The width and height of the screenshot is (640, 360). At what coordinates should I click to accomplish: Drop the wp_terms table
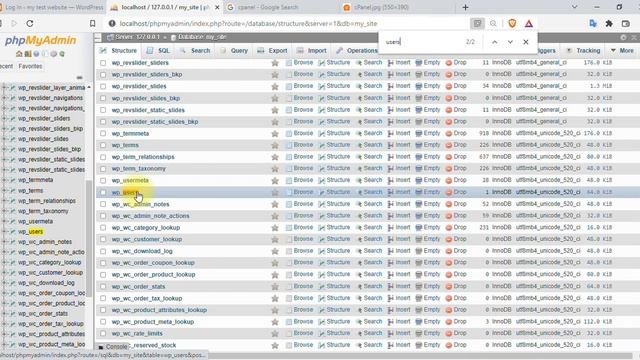click(456, 145)
